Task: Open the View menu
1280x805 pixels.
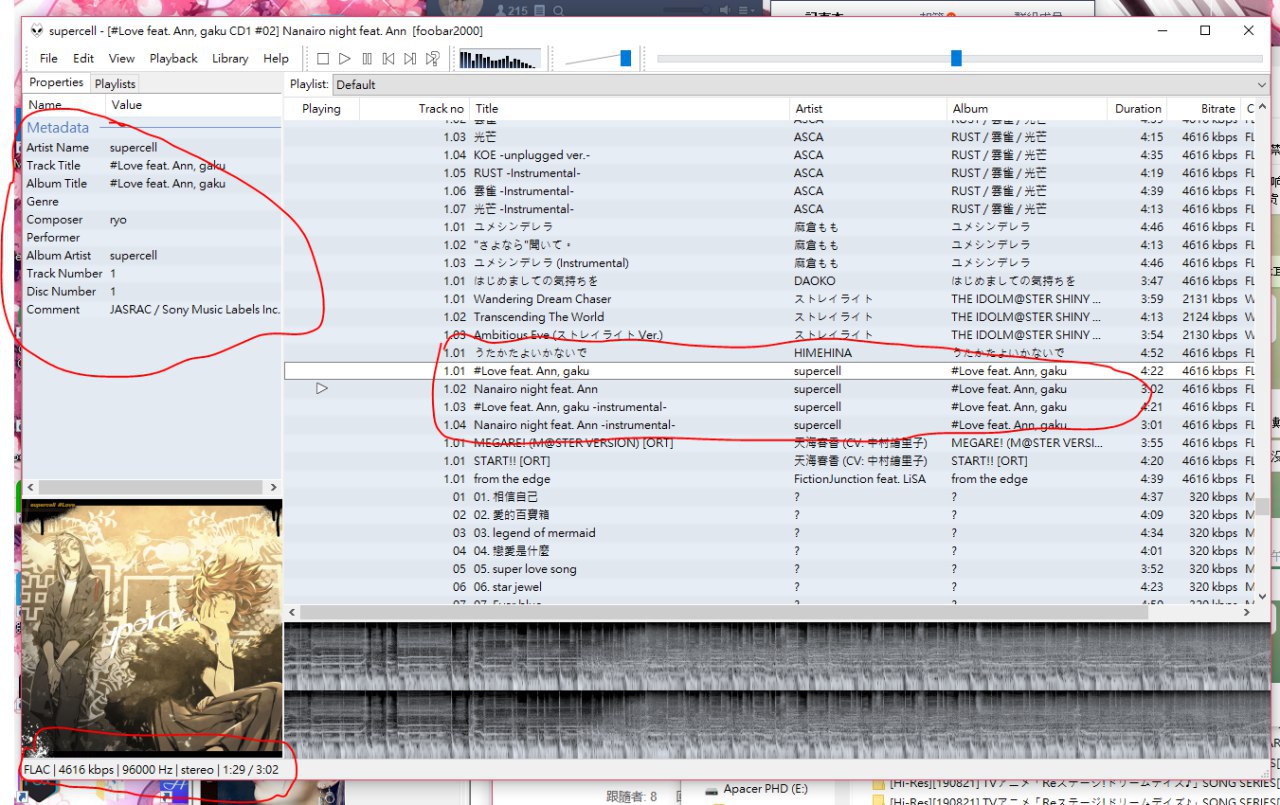Action: (122, 58)
